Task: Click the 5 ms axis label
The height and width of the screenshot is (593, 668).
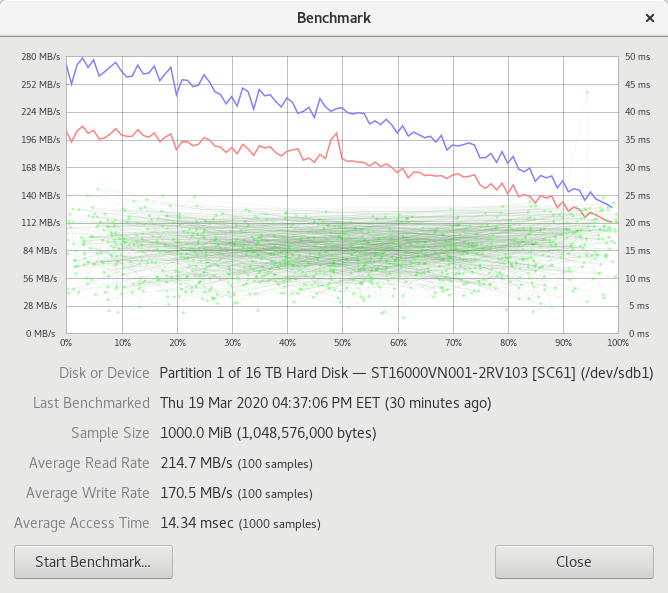Action: (x=639, y=306)
